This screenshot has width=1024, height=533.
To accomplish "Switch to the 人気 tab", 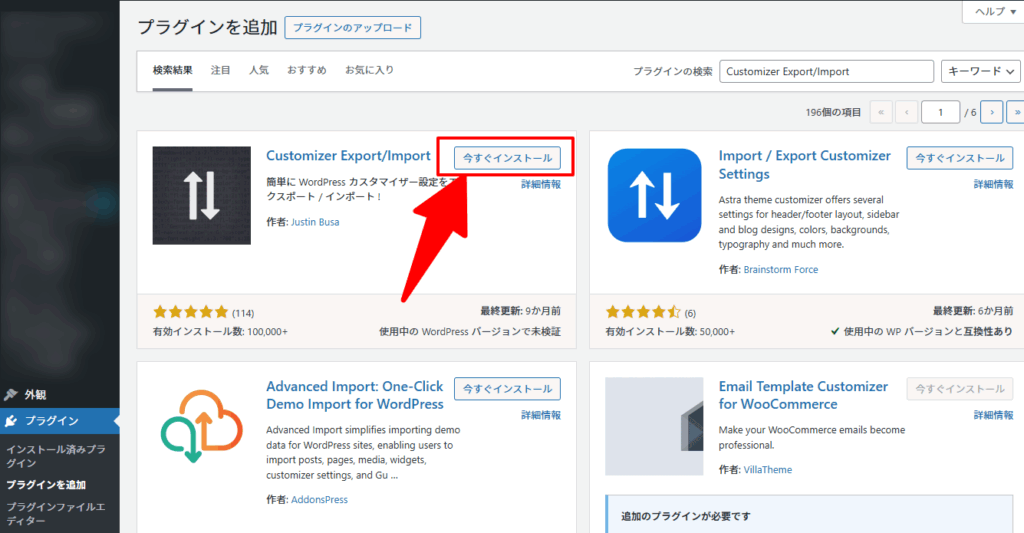I will [x=259, y=70].
